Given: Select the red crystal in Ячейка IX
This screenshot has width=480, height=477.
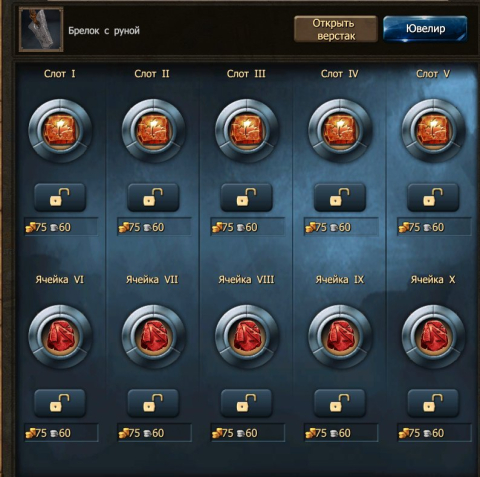Looking at the screenshot, I should tap(340, 336).
